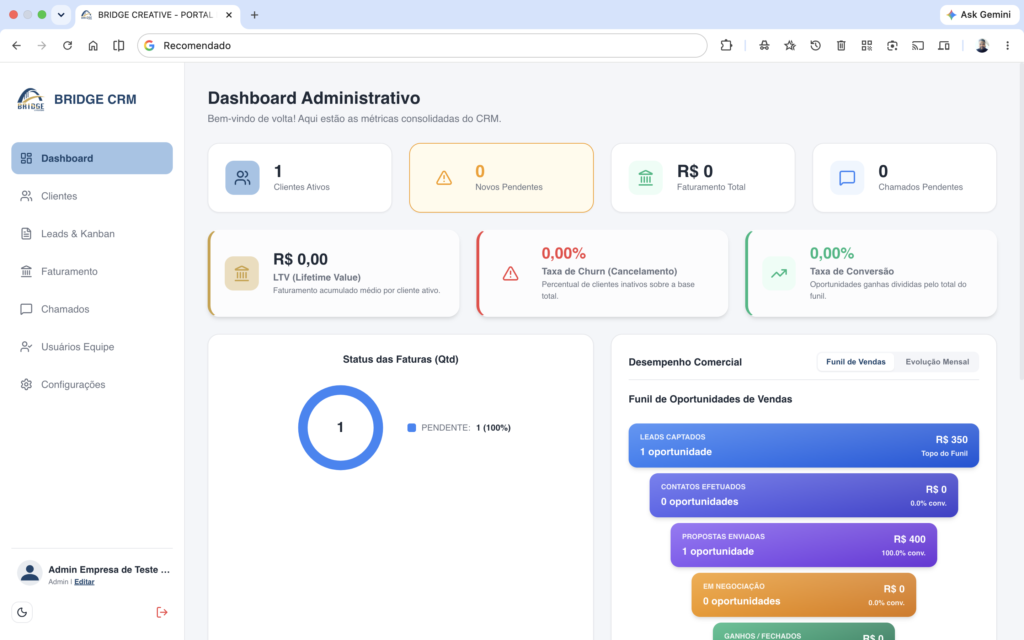Viewport: 1024px width, 640px height.
Task: Click the Novos Pendentes card
Action: [502, 178]
